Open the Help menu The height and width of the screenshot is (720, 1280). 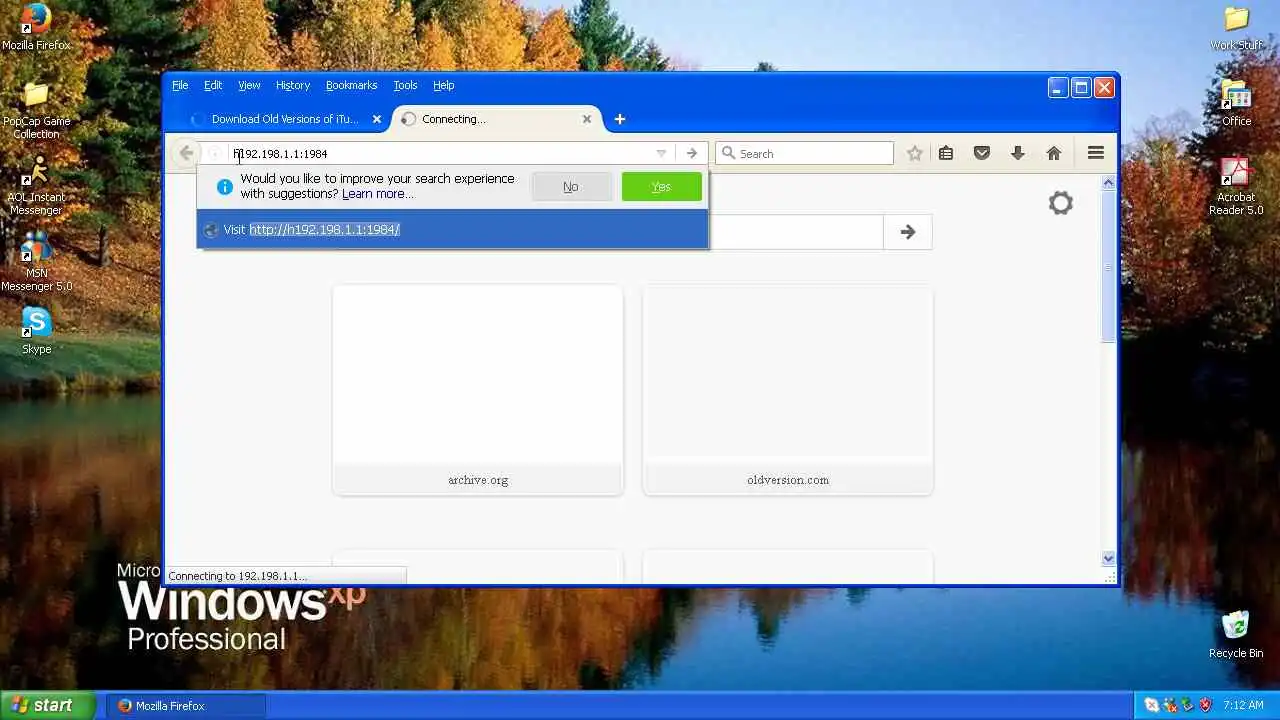coord(443,85)
